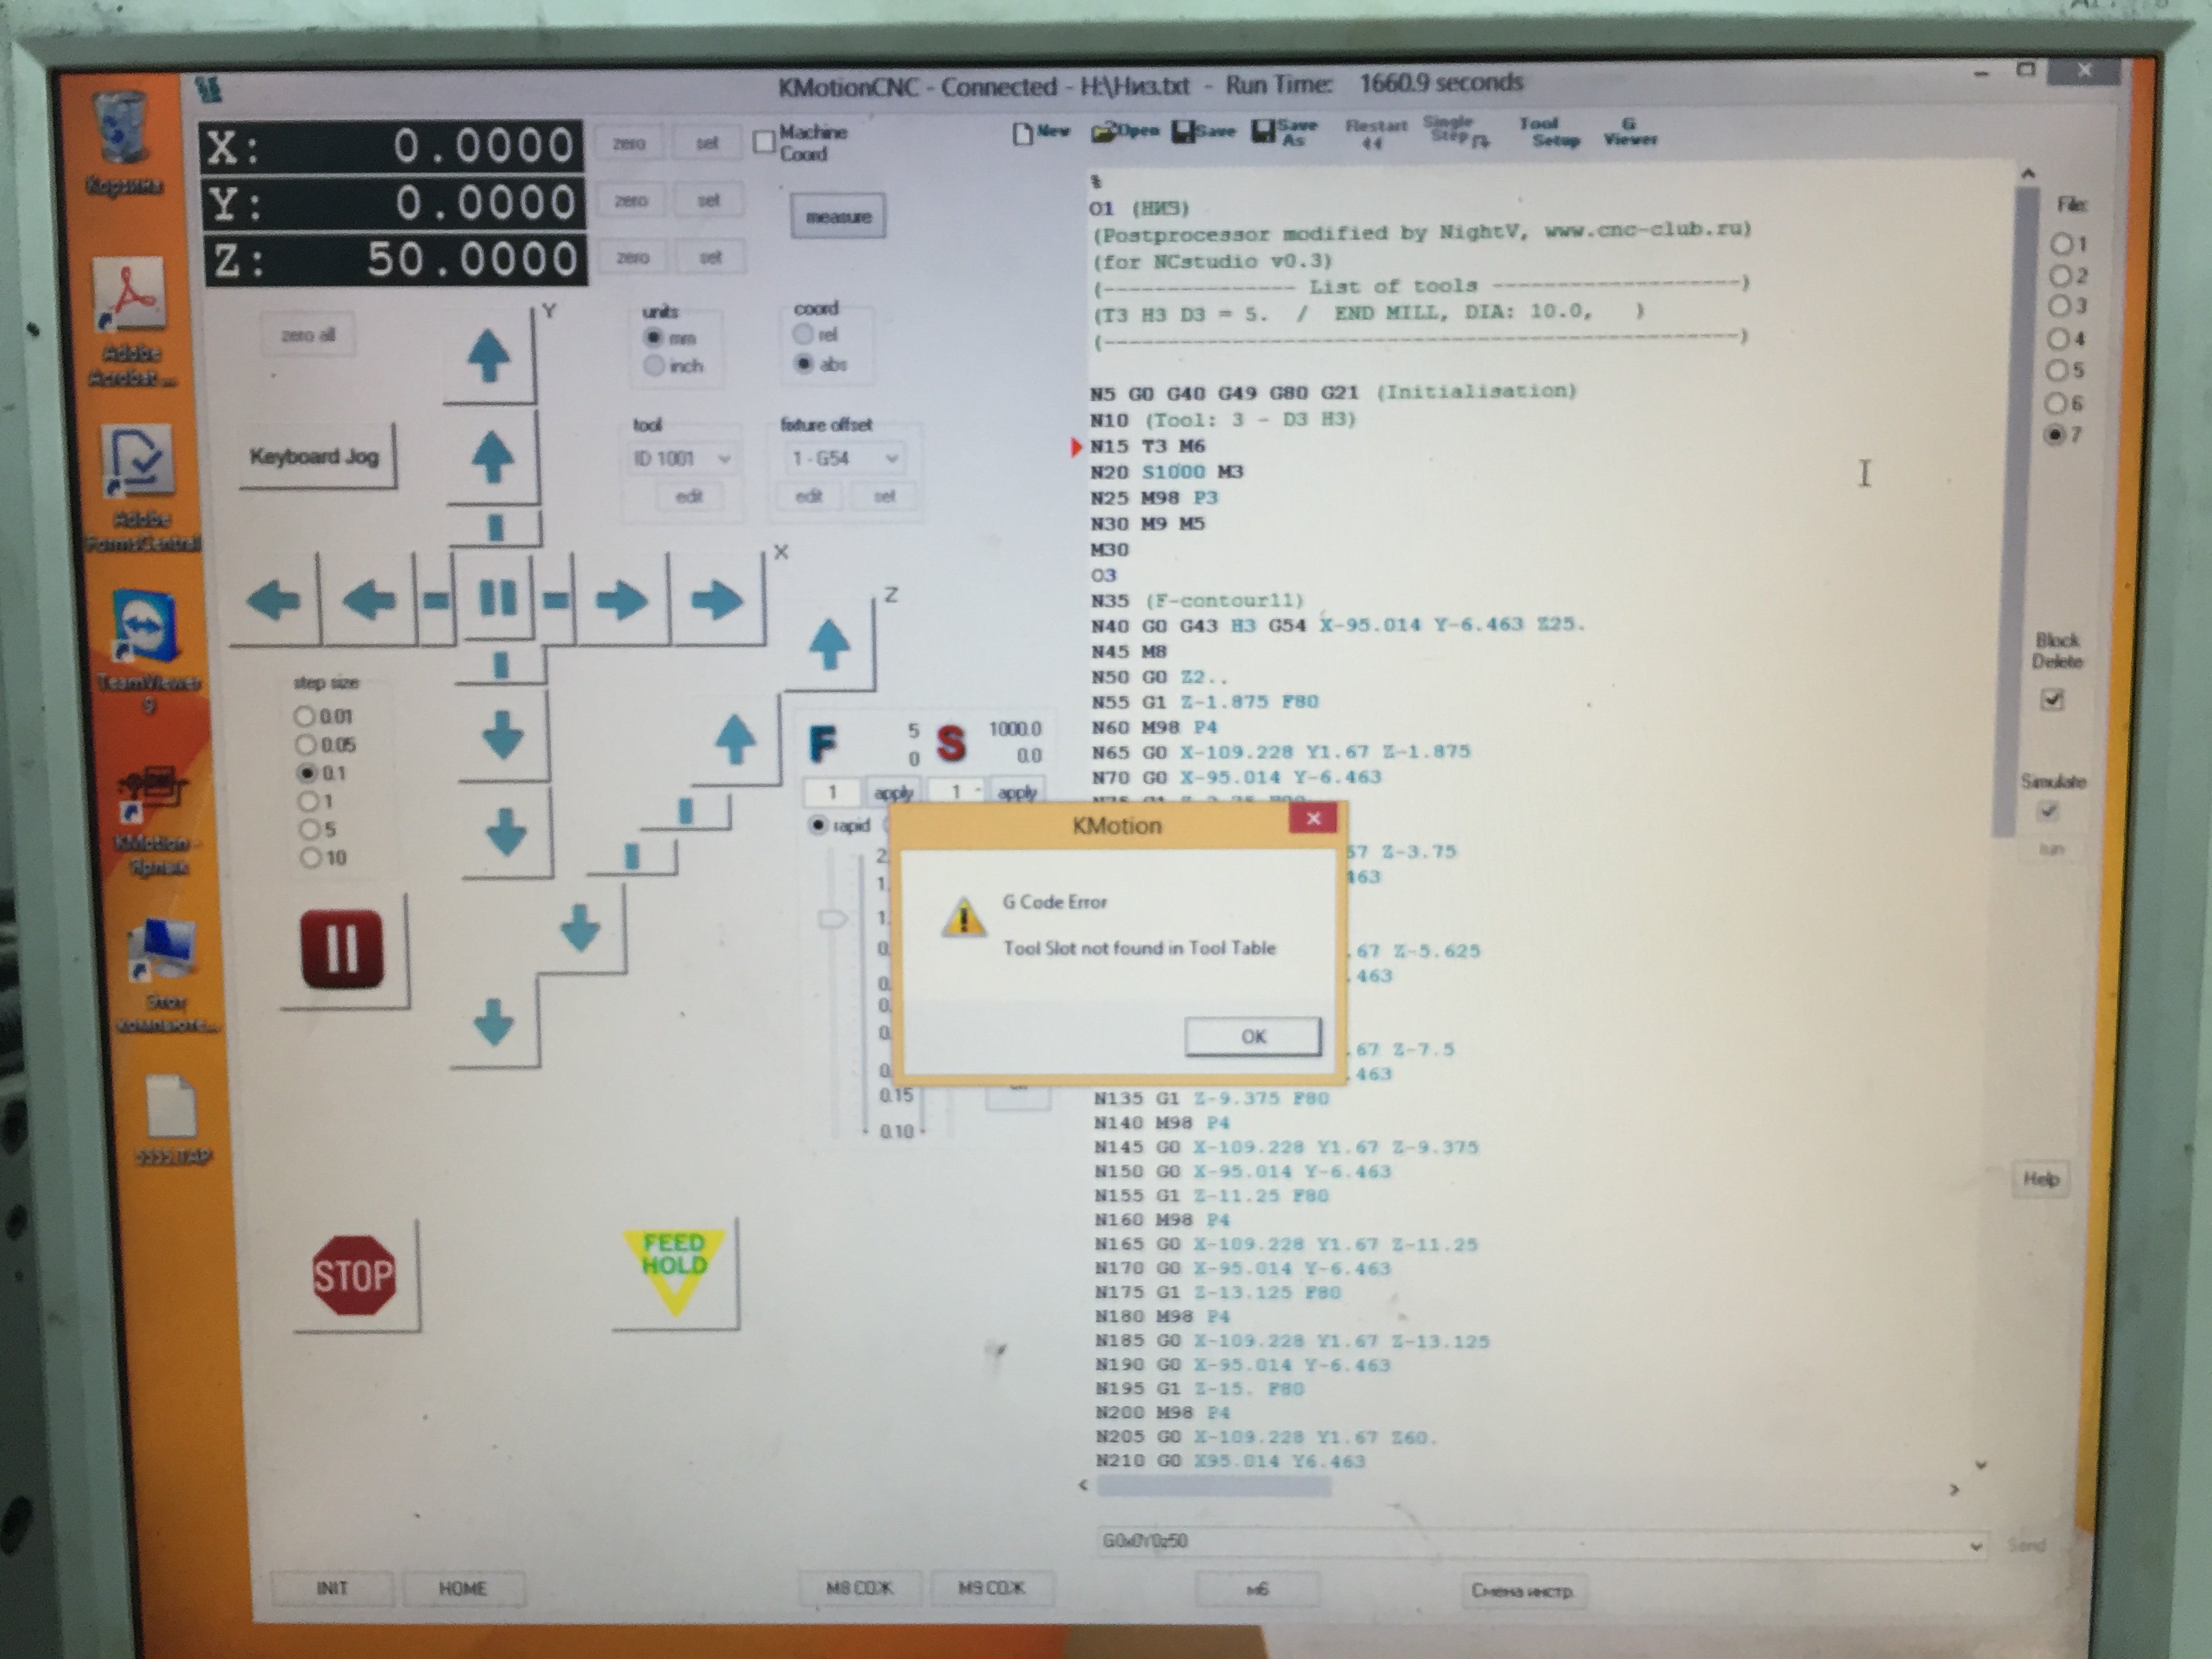Screen dimensions: 2212x1659
Task: Expand the MDI command history dropdown
Action: click(x=1975, y=1545)
